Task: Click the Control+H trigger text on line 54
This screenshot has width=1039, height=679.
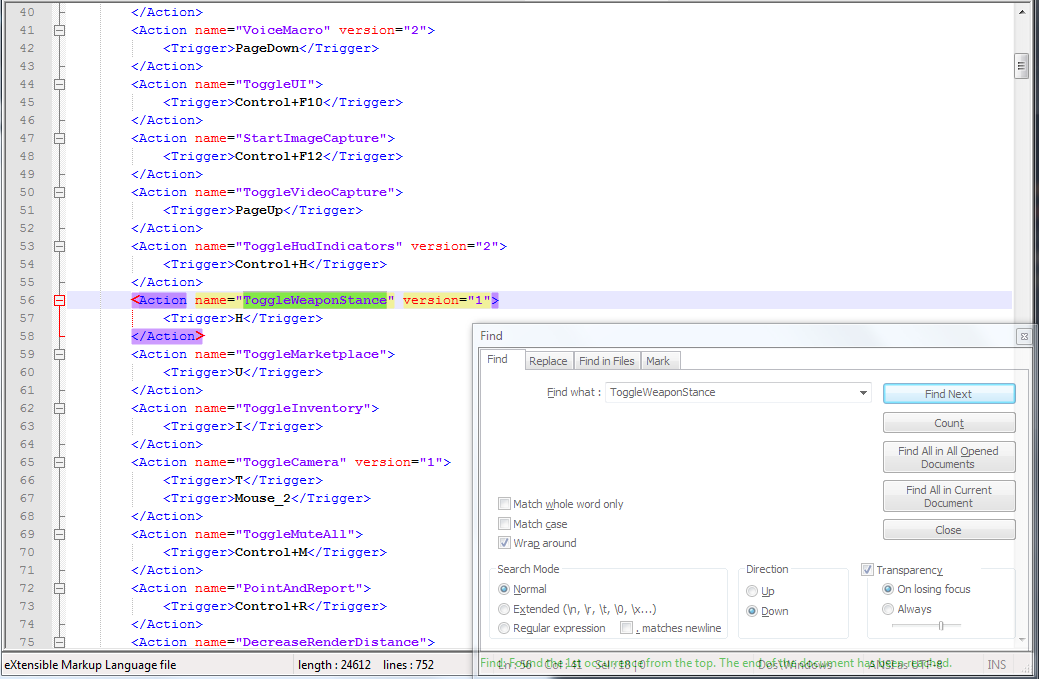Action: 271,264
